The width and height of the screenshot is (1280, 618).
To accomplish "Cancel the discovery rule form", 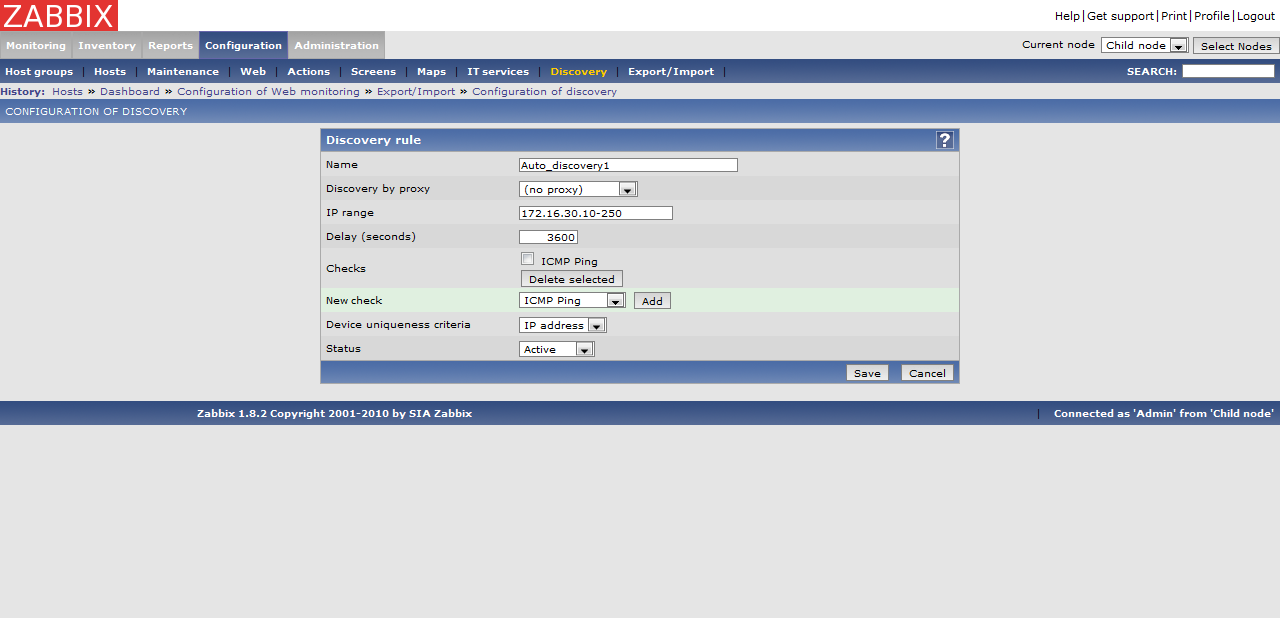I will point(927,373).
